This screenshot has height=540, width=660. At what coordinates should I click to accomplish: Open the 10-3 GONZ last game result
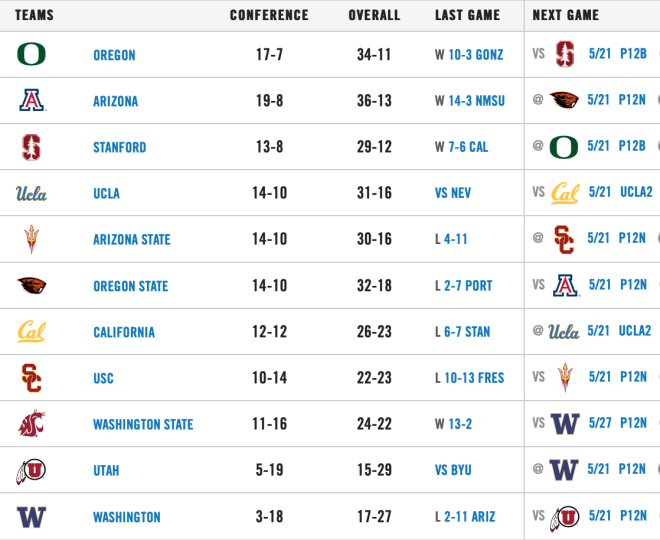[x=476, y=55]
